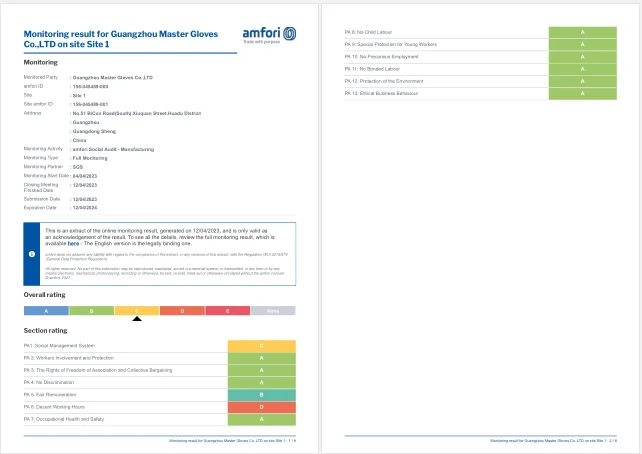642x454 pixels.
Task: Click the green A rating for PA 2
Action: point(262,358)
